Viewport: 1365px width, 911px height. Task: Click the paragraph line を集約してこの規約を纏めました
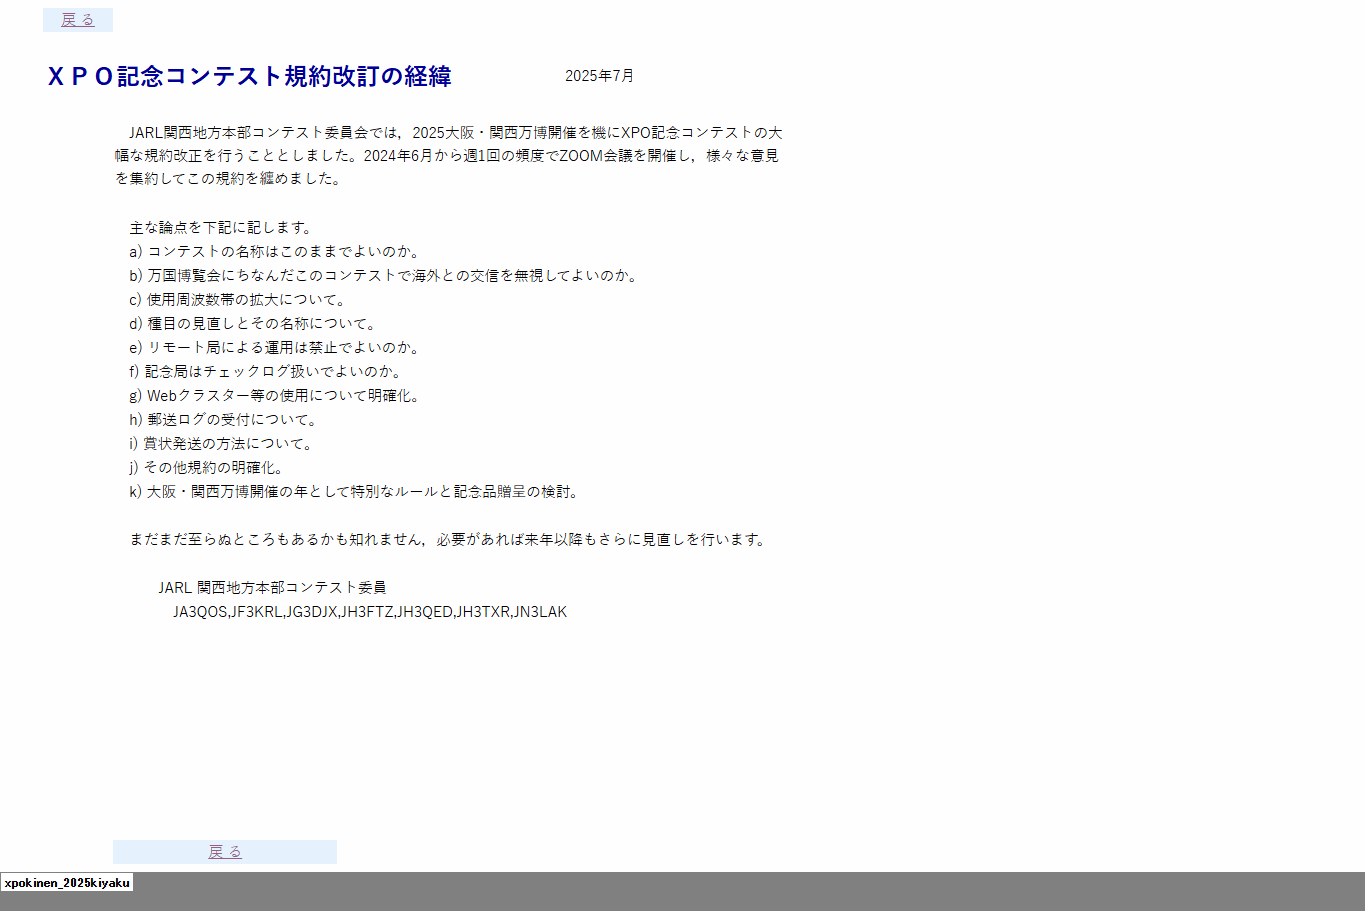coord(229,179)
